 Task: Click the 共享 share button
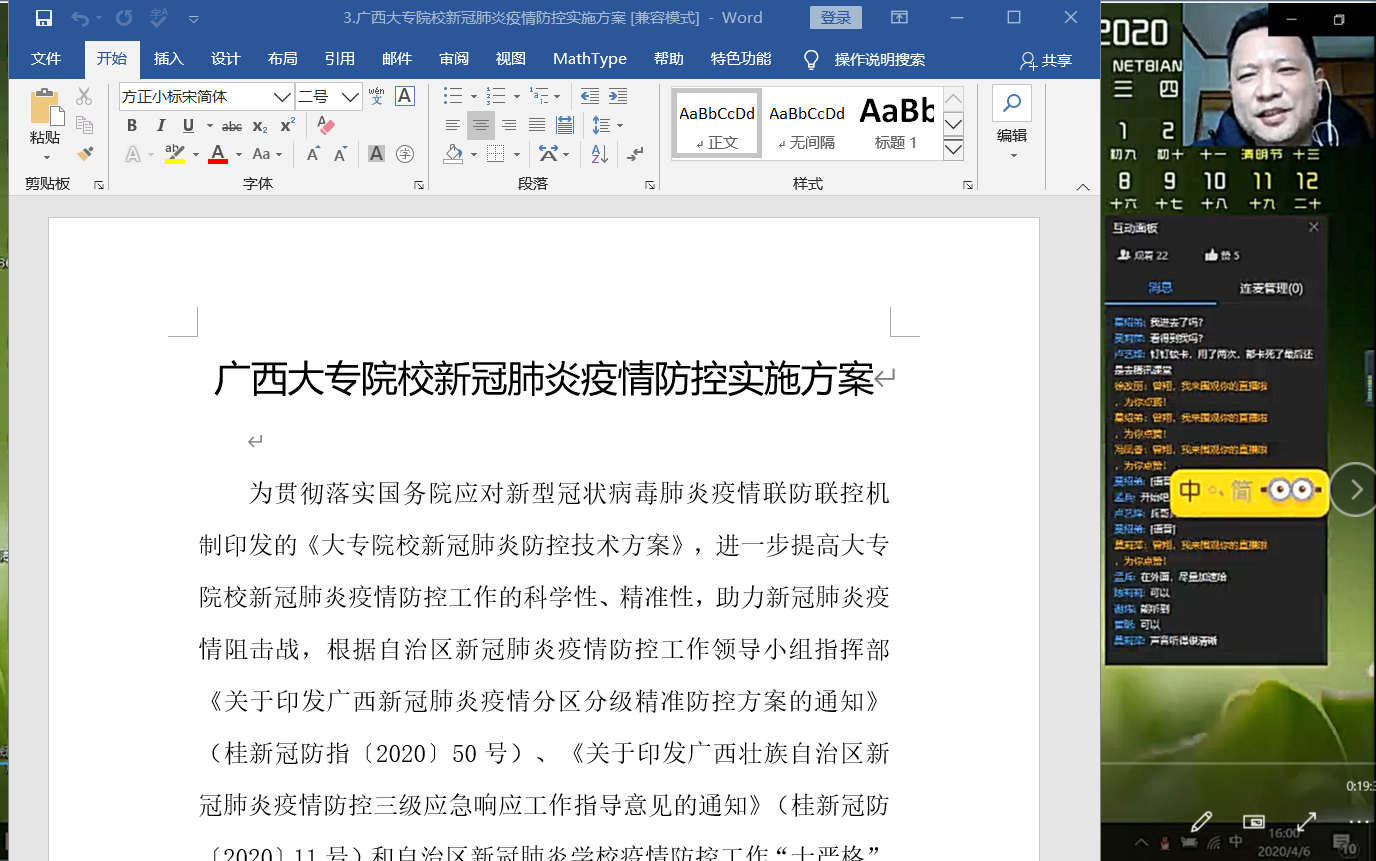click(x=1046, y=60)
